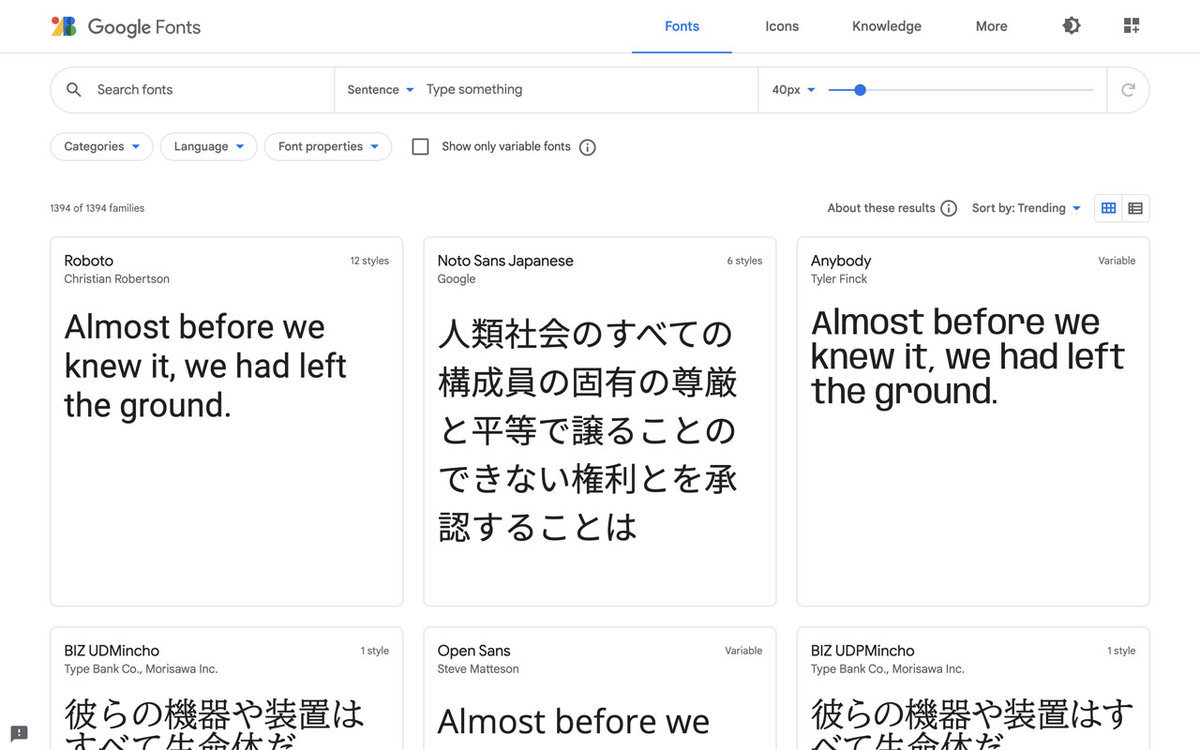This screenshot has width=1200, height=750.
Task: Open the Categories filter dropdown
Action: pos(101,147)
